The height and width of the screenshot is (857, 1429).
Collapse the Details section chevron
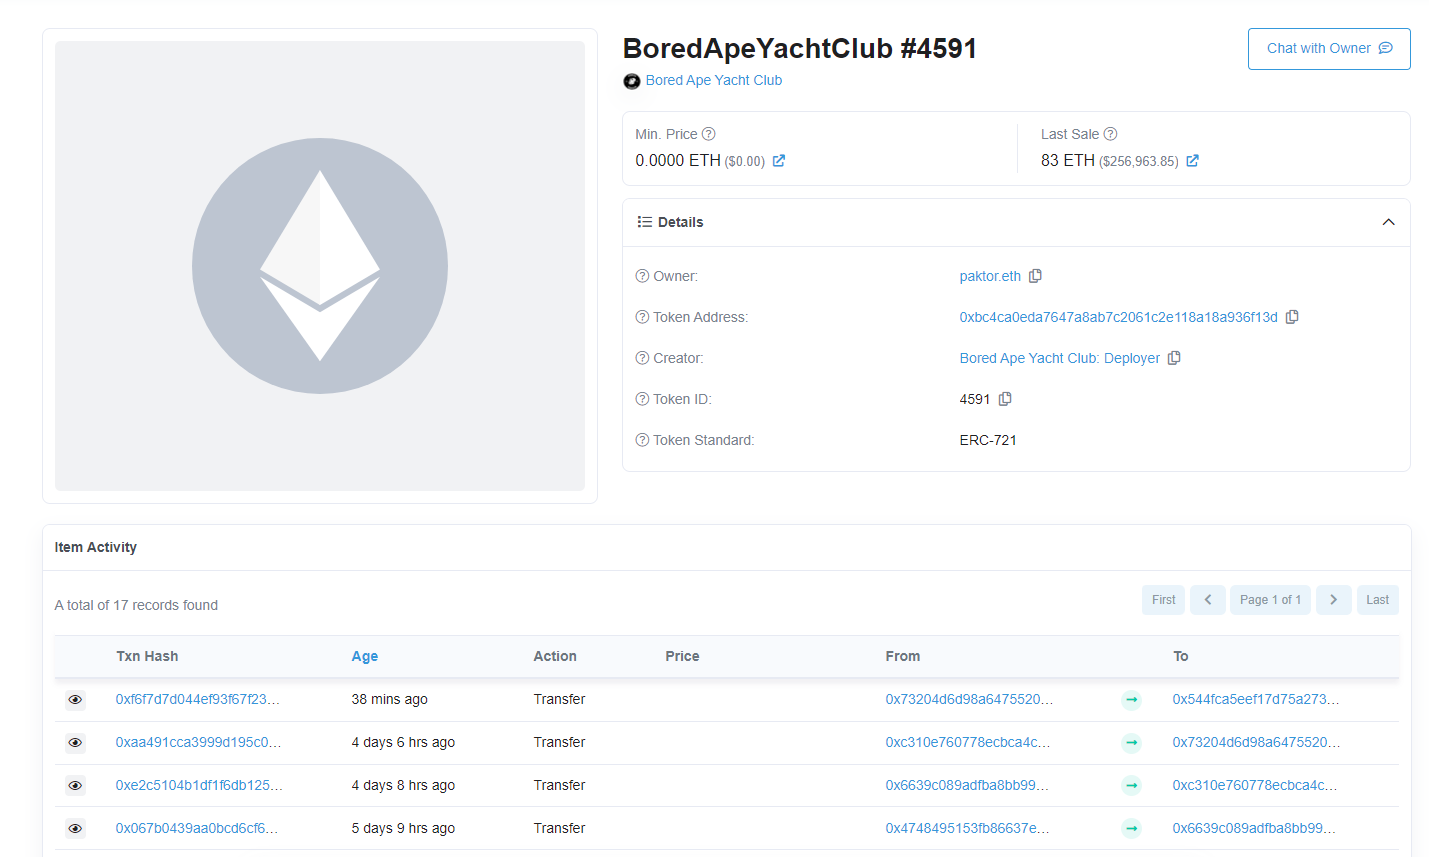coord(1388,222)
